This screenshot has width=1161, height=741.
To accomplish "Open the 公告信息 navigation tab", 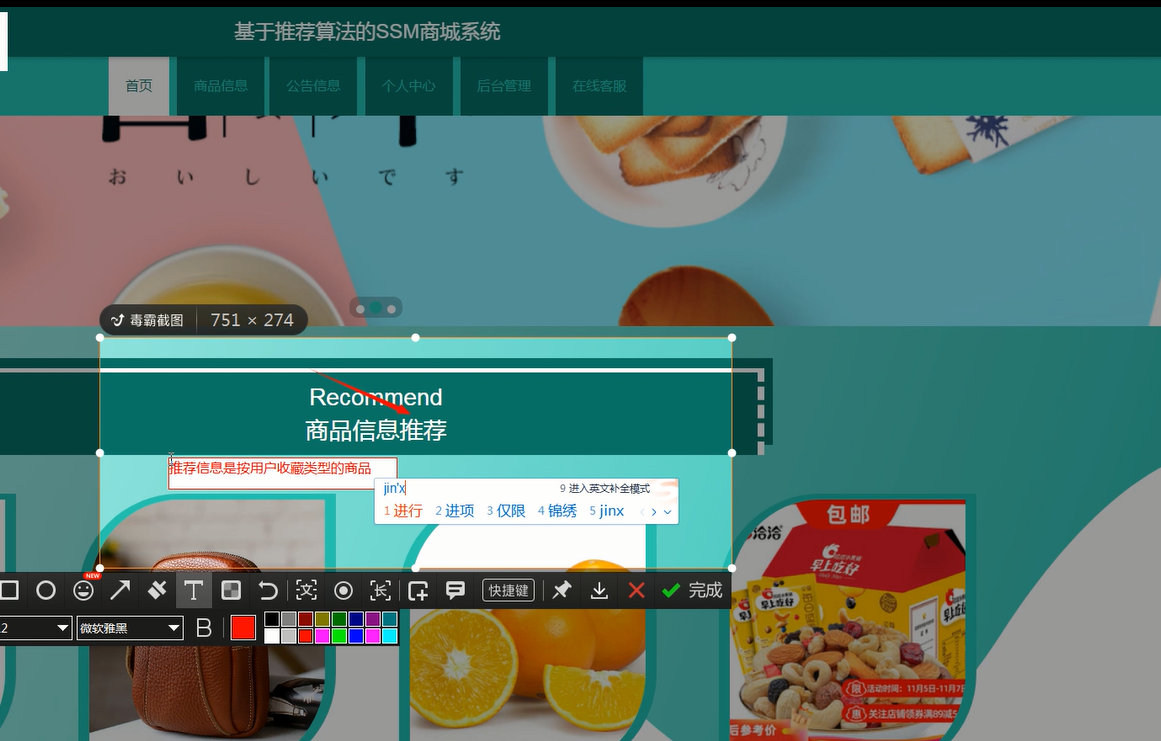I will point(313,86).
